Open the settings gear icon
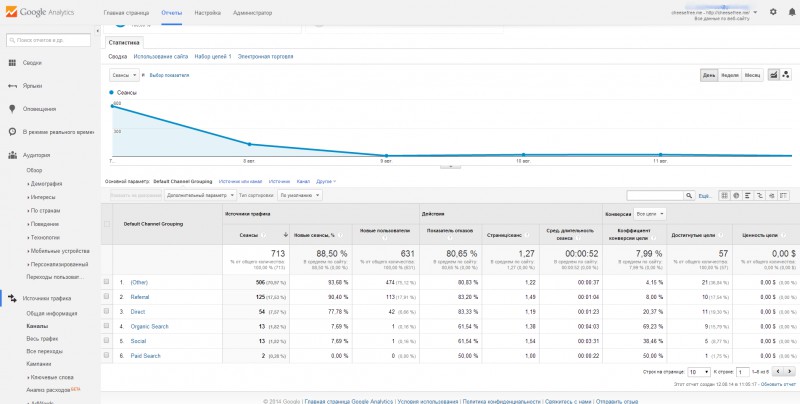Viewport: 800px width, 404px height. pyautogui.click(x=773, y=12)
